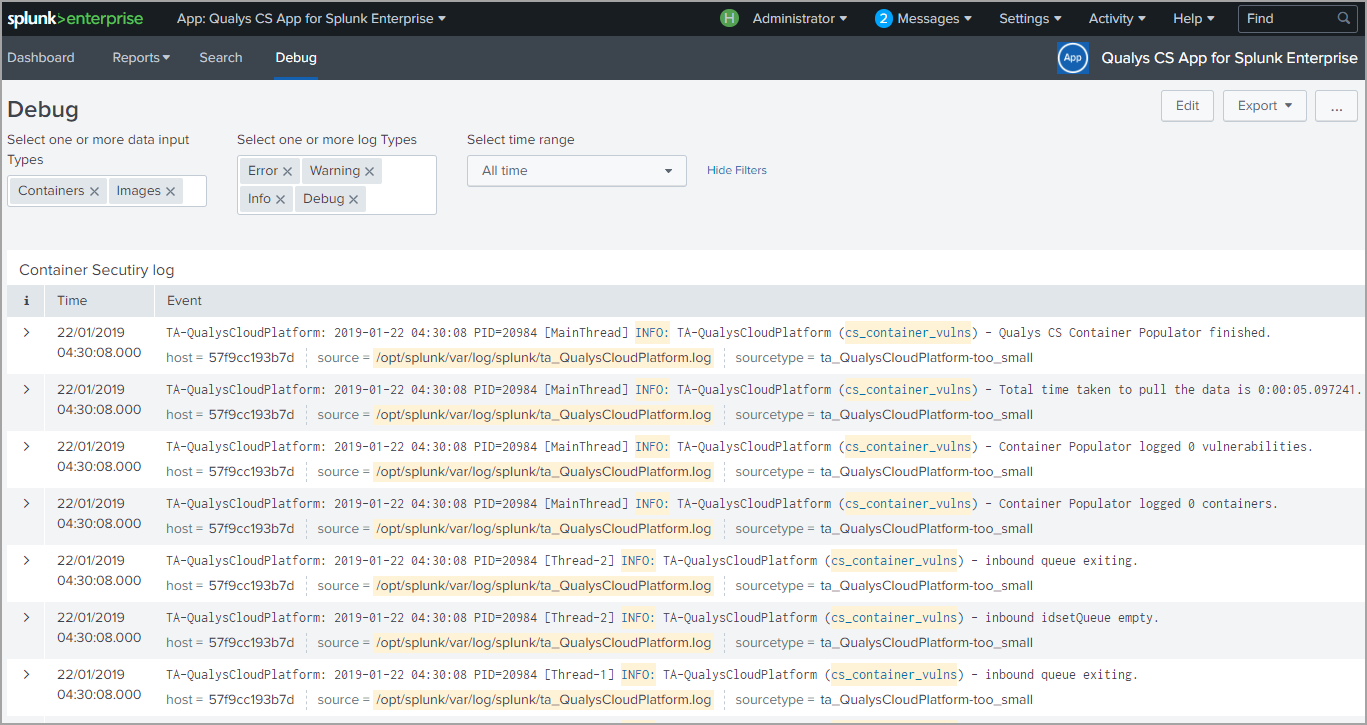
Task: Click the magnifier icon in Find box
Action: pos(1344,18)
